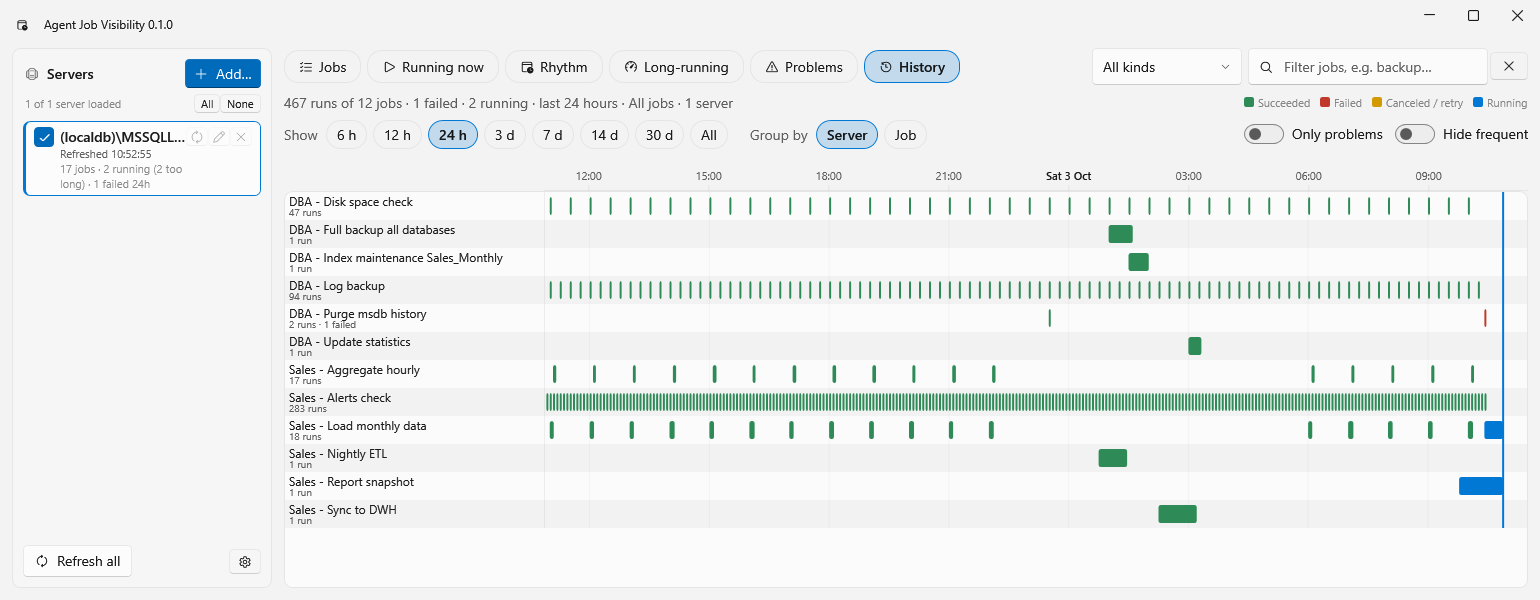Click the Agent Job Visibility app icon in title bar
The height and width of the screenshot is (600, 1540).
click(x=23, y=24)
